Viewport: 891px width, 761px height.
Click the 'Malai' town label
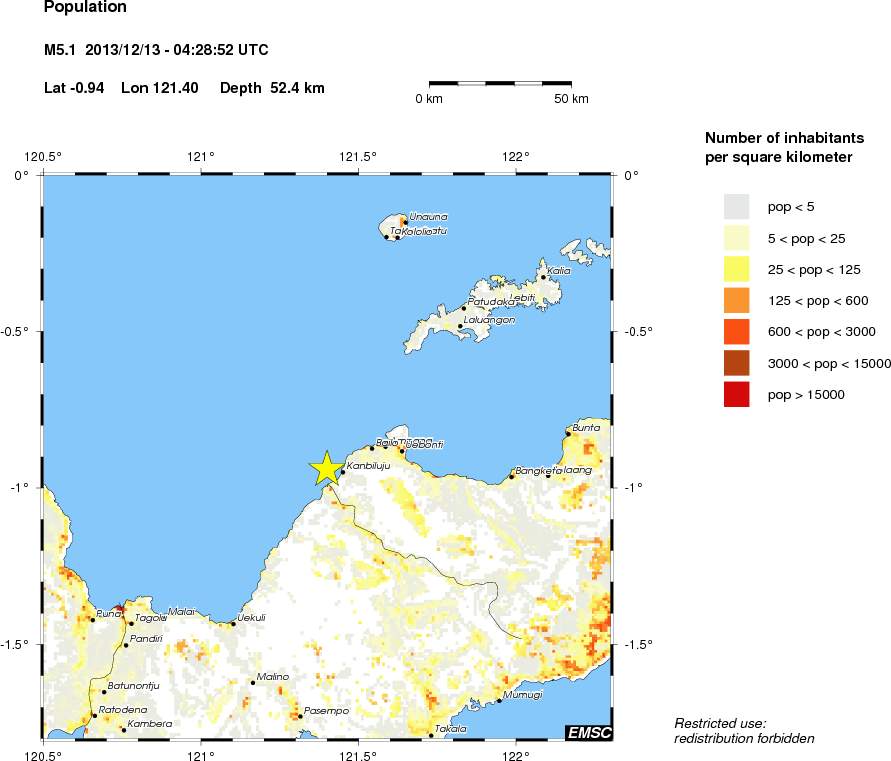point(182,612)
